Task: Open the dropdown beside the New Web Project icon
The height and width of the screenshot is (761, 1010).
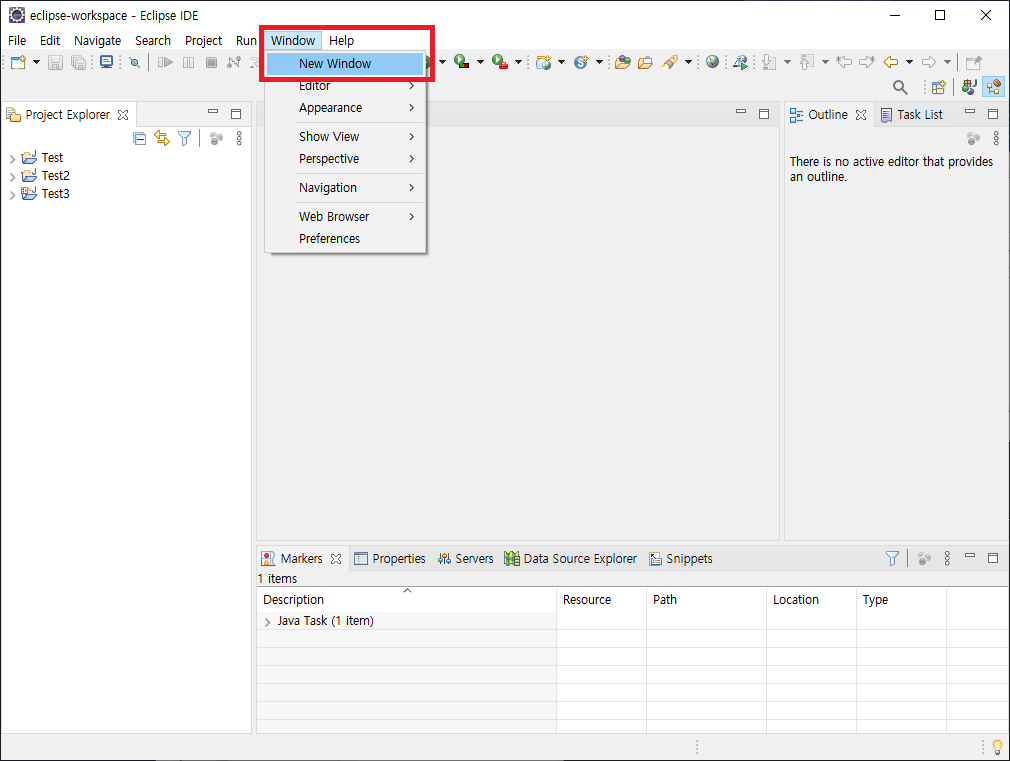Action: click(561, 63)
